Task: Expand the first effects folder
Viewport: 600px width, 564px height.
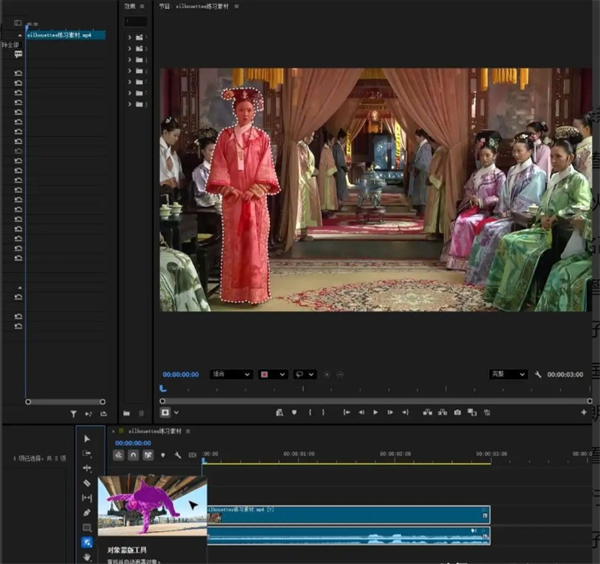Action: pos(129,37)
